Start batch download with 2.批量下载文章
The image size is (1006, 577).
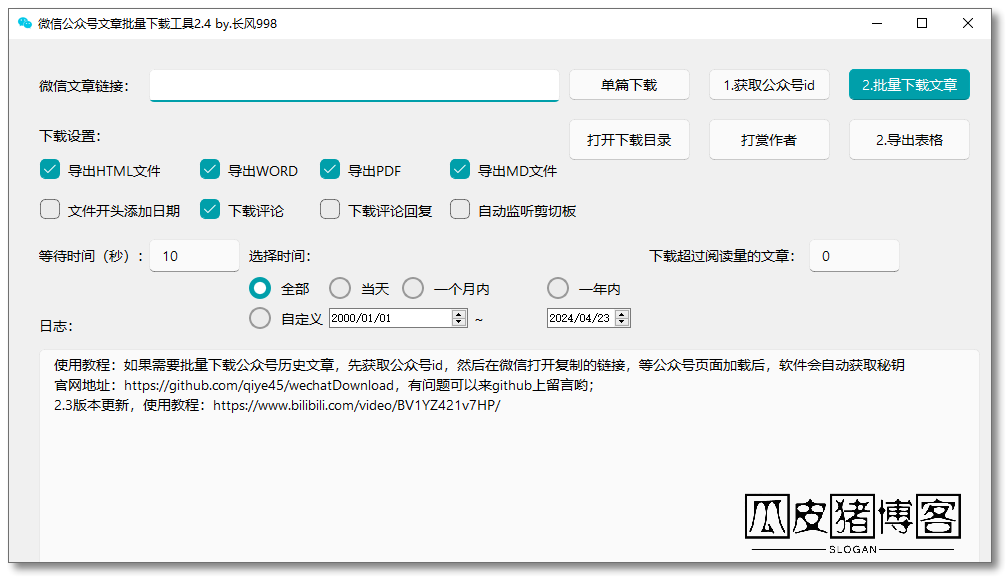click(x=909, y=85)
